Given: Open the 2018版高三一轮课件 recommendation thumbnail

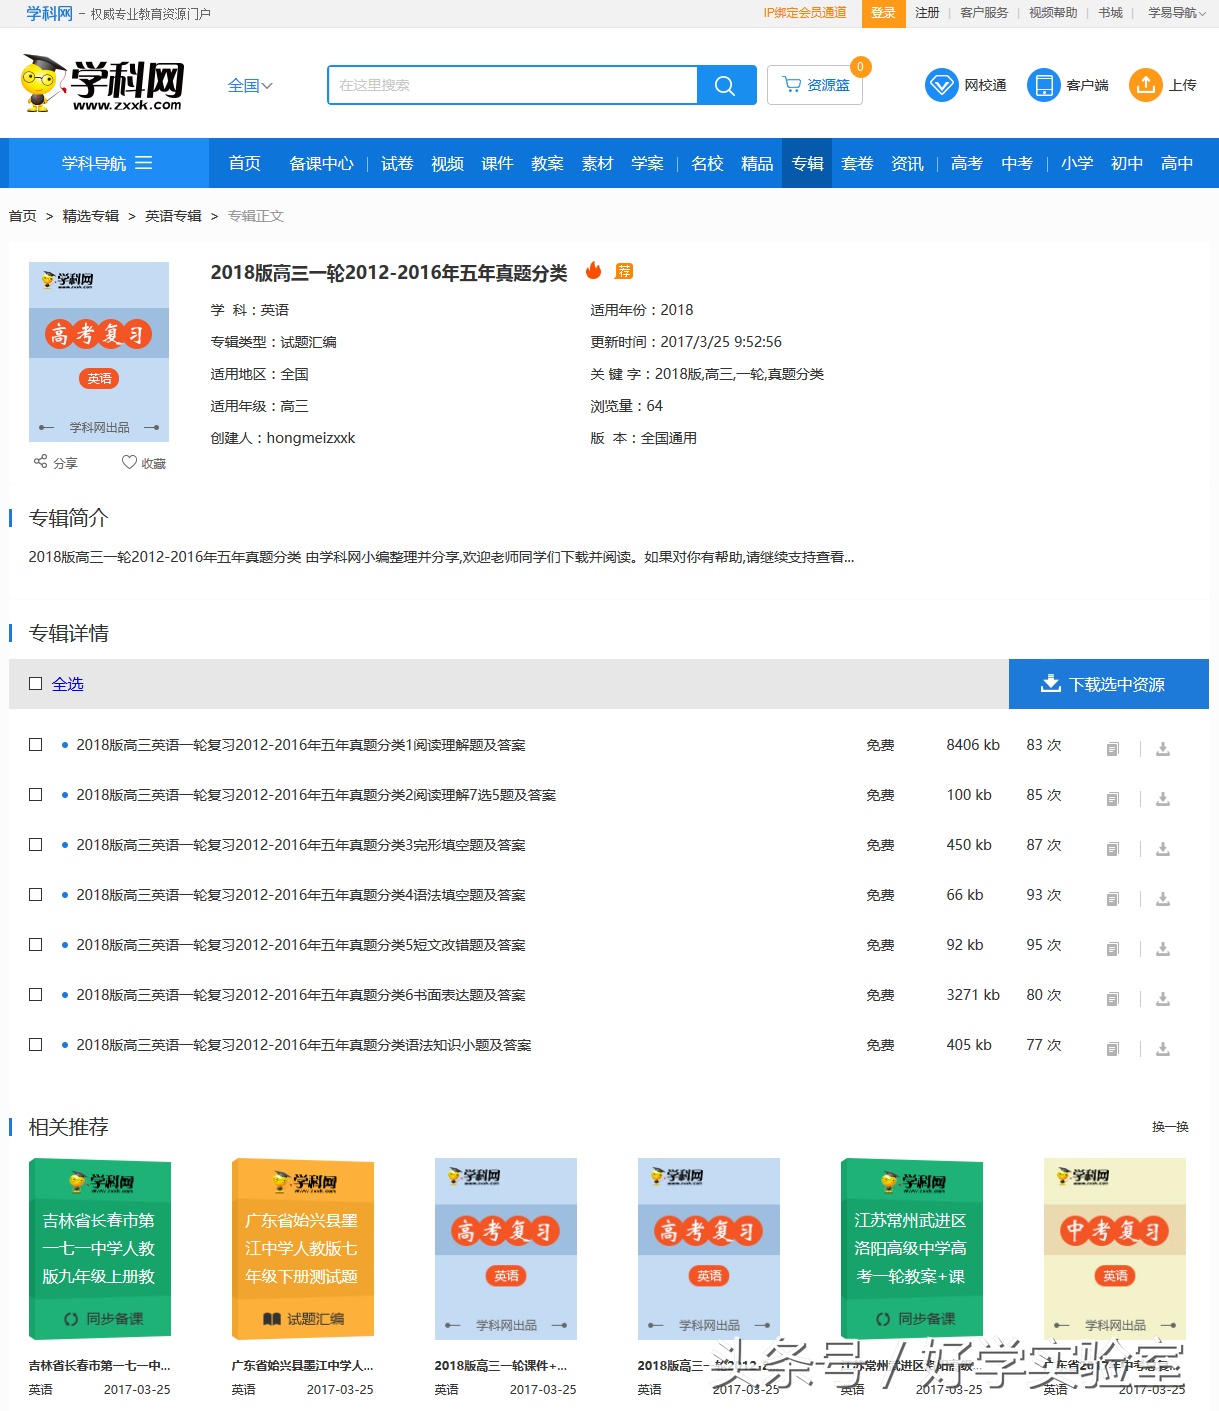Looking at the screenshot, I should (506, 1249).
